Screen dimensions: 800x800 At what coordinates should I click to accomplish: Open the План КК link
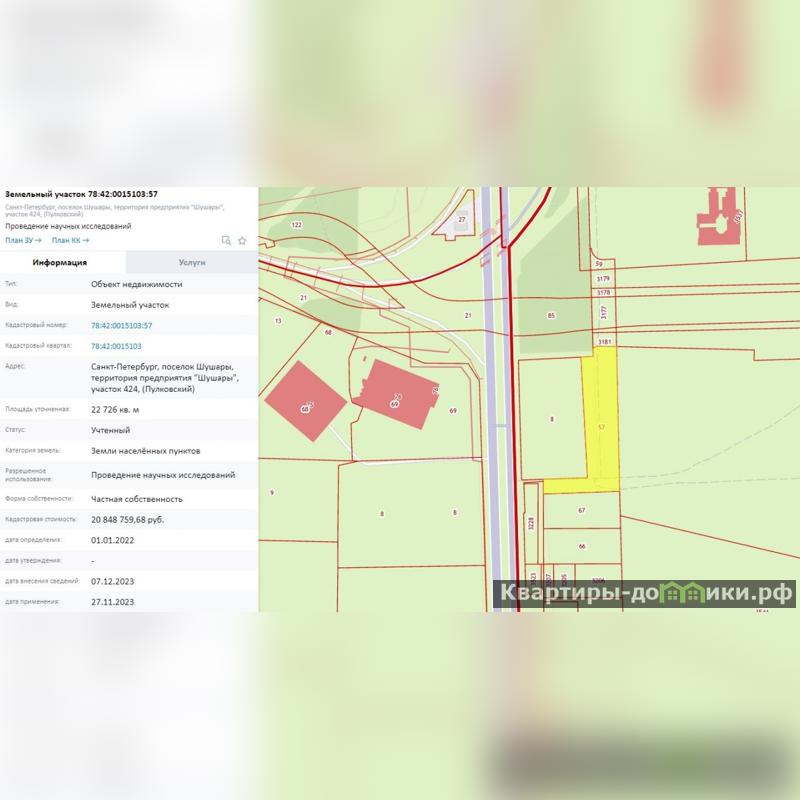70,240
